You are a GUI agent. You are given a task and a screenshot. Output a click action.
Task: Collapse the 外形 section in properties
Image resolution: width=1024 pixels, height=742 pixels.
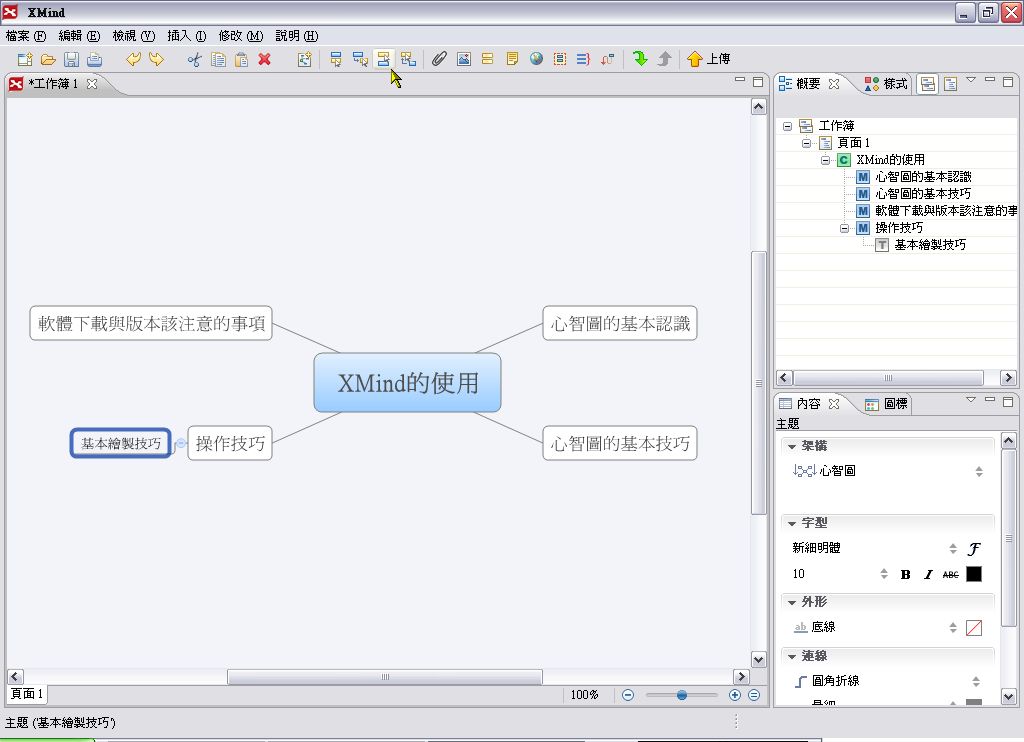[x=792, y=602]
